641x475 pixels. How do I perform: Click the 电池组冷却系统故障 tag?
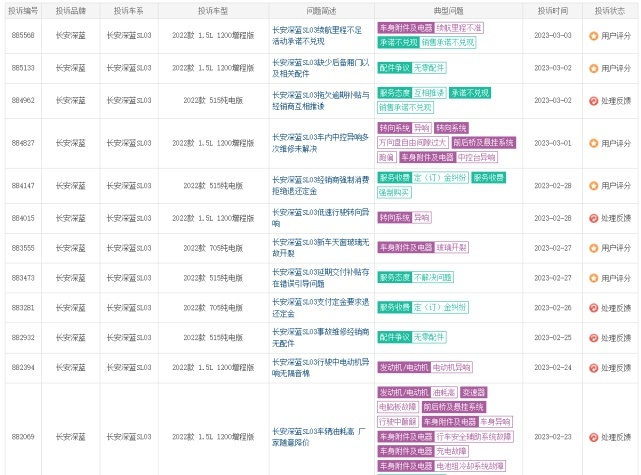[x=470, y=466]
